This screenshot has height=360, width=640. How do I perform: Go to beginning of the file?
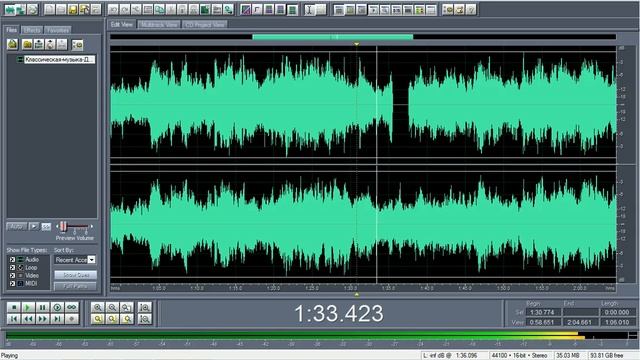(13, 319)
